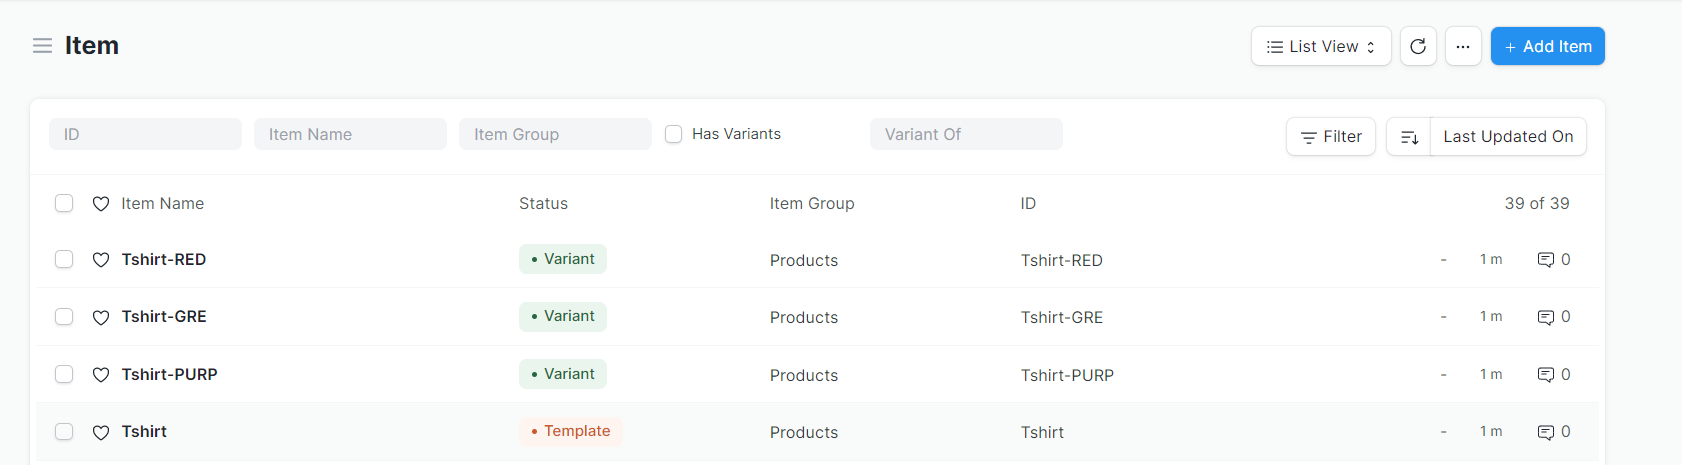Viewport: 1682px width, 465px height.
Task: Open the Tshirt-GRE item link
Action: tap(164, 317)
